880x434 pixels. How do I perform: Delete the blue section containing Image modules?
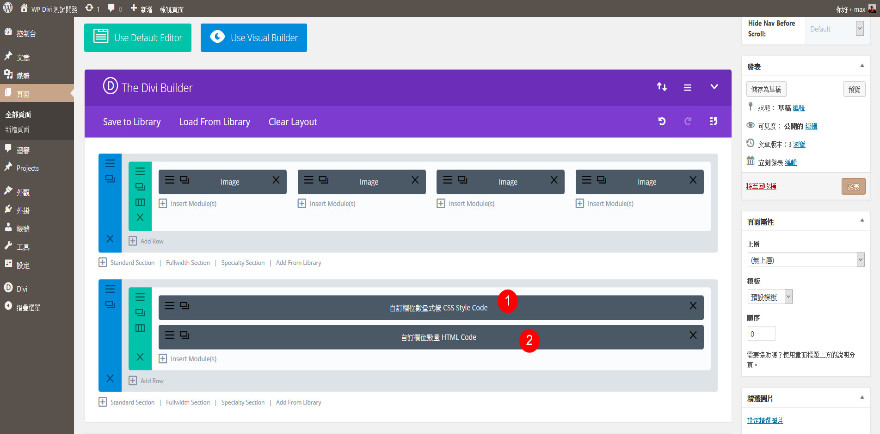point(110,239)
